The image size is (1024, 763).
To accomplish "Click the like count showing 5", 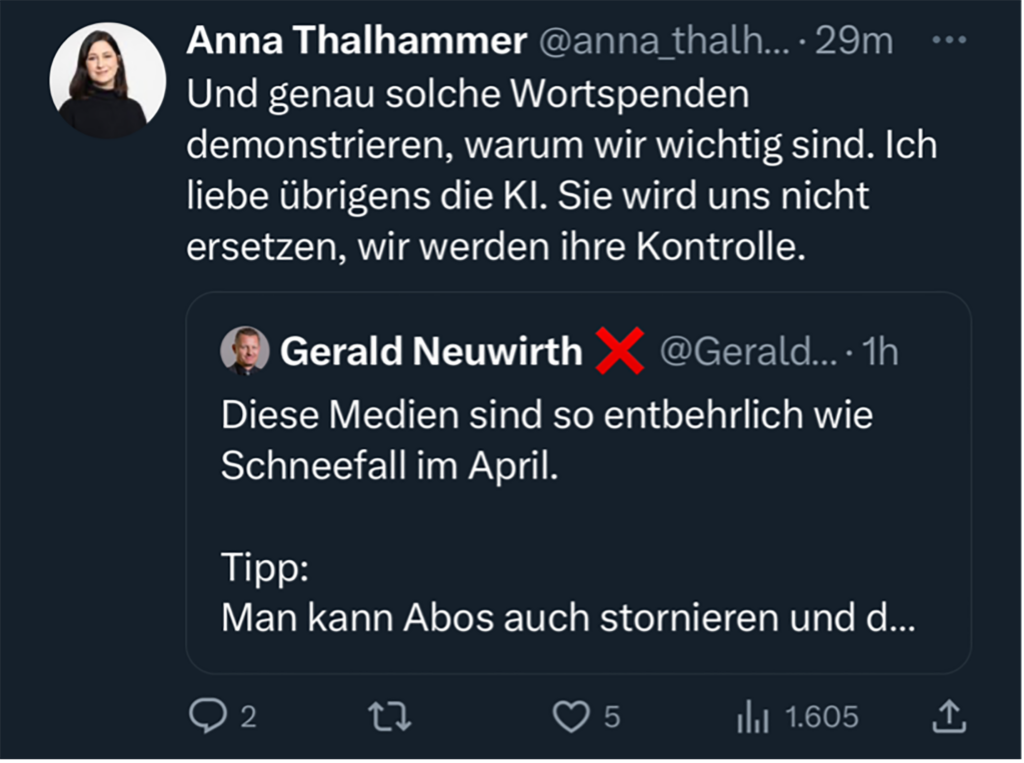I will pos(612,717).
